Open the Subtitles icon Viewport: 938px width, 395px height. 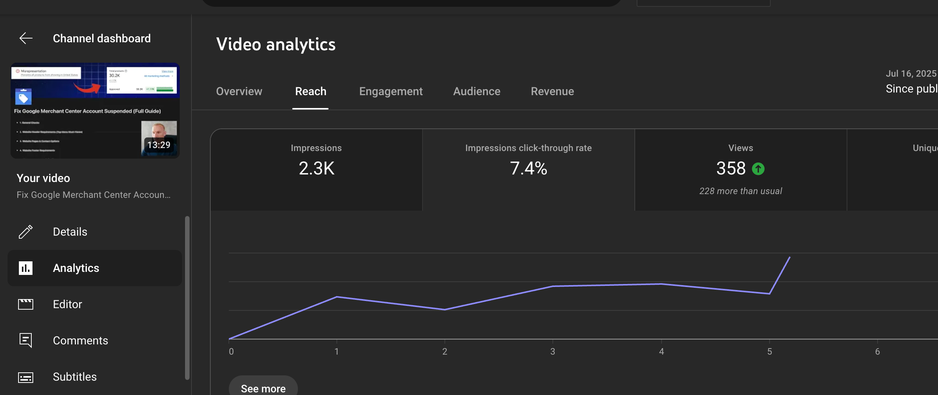26,377
